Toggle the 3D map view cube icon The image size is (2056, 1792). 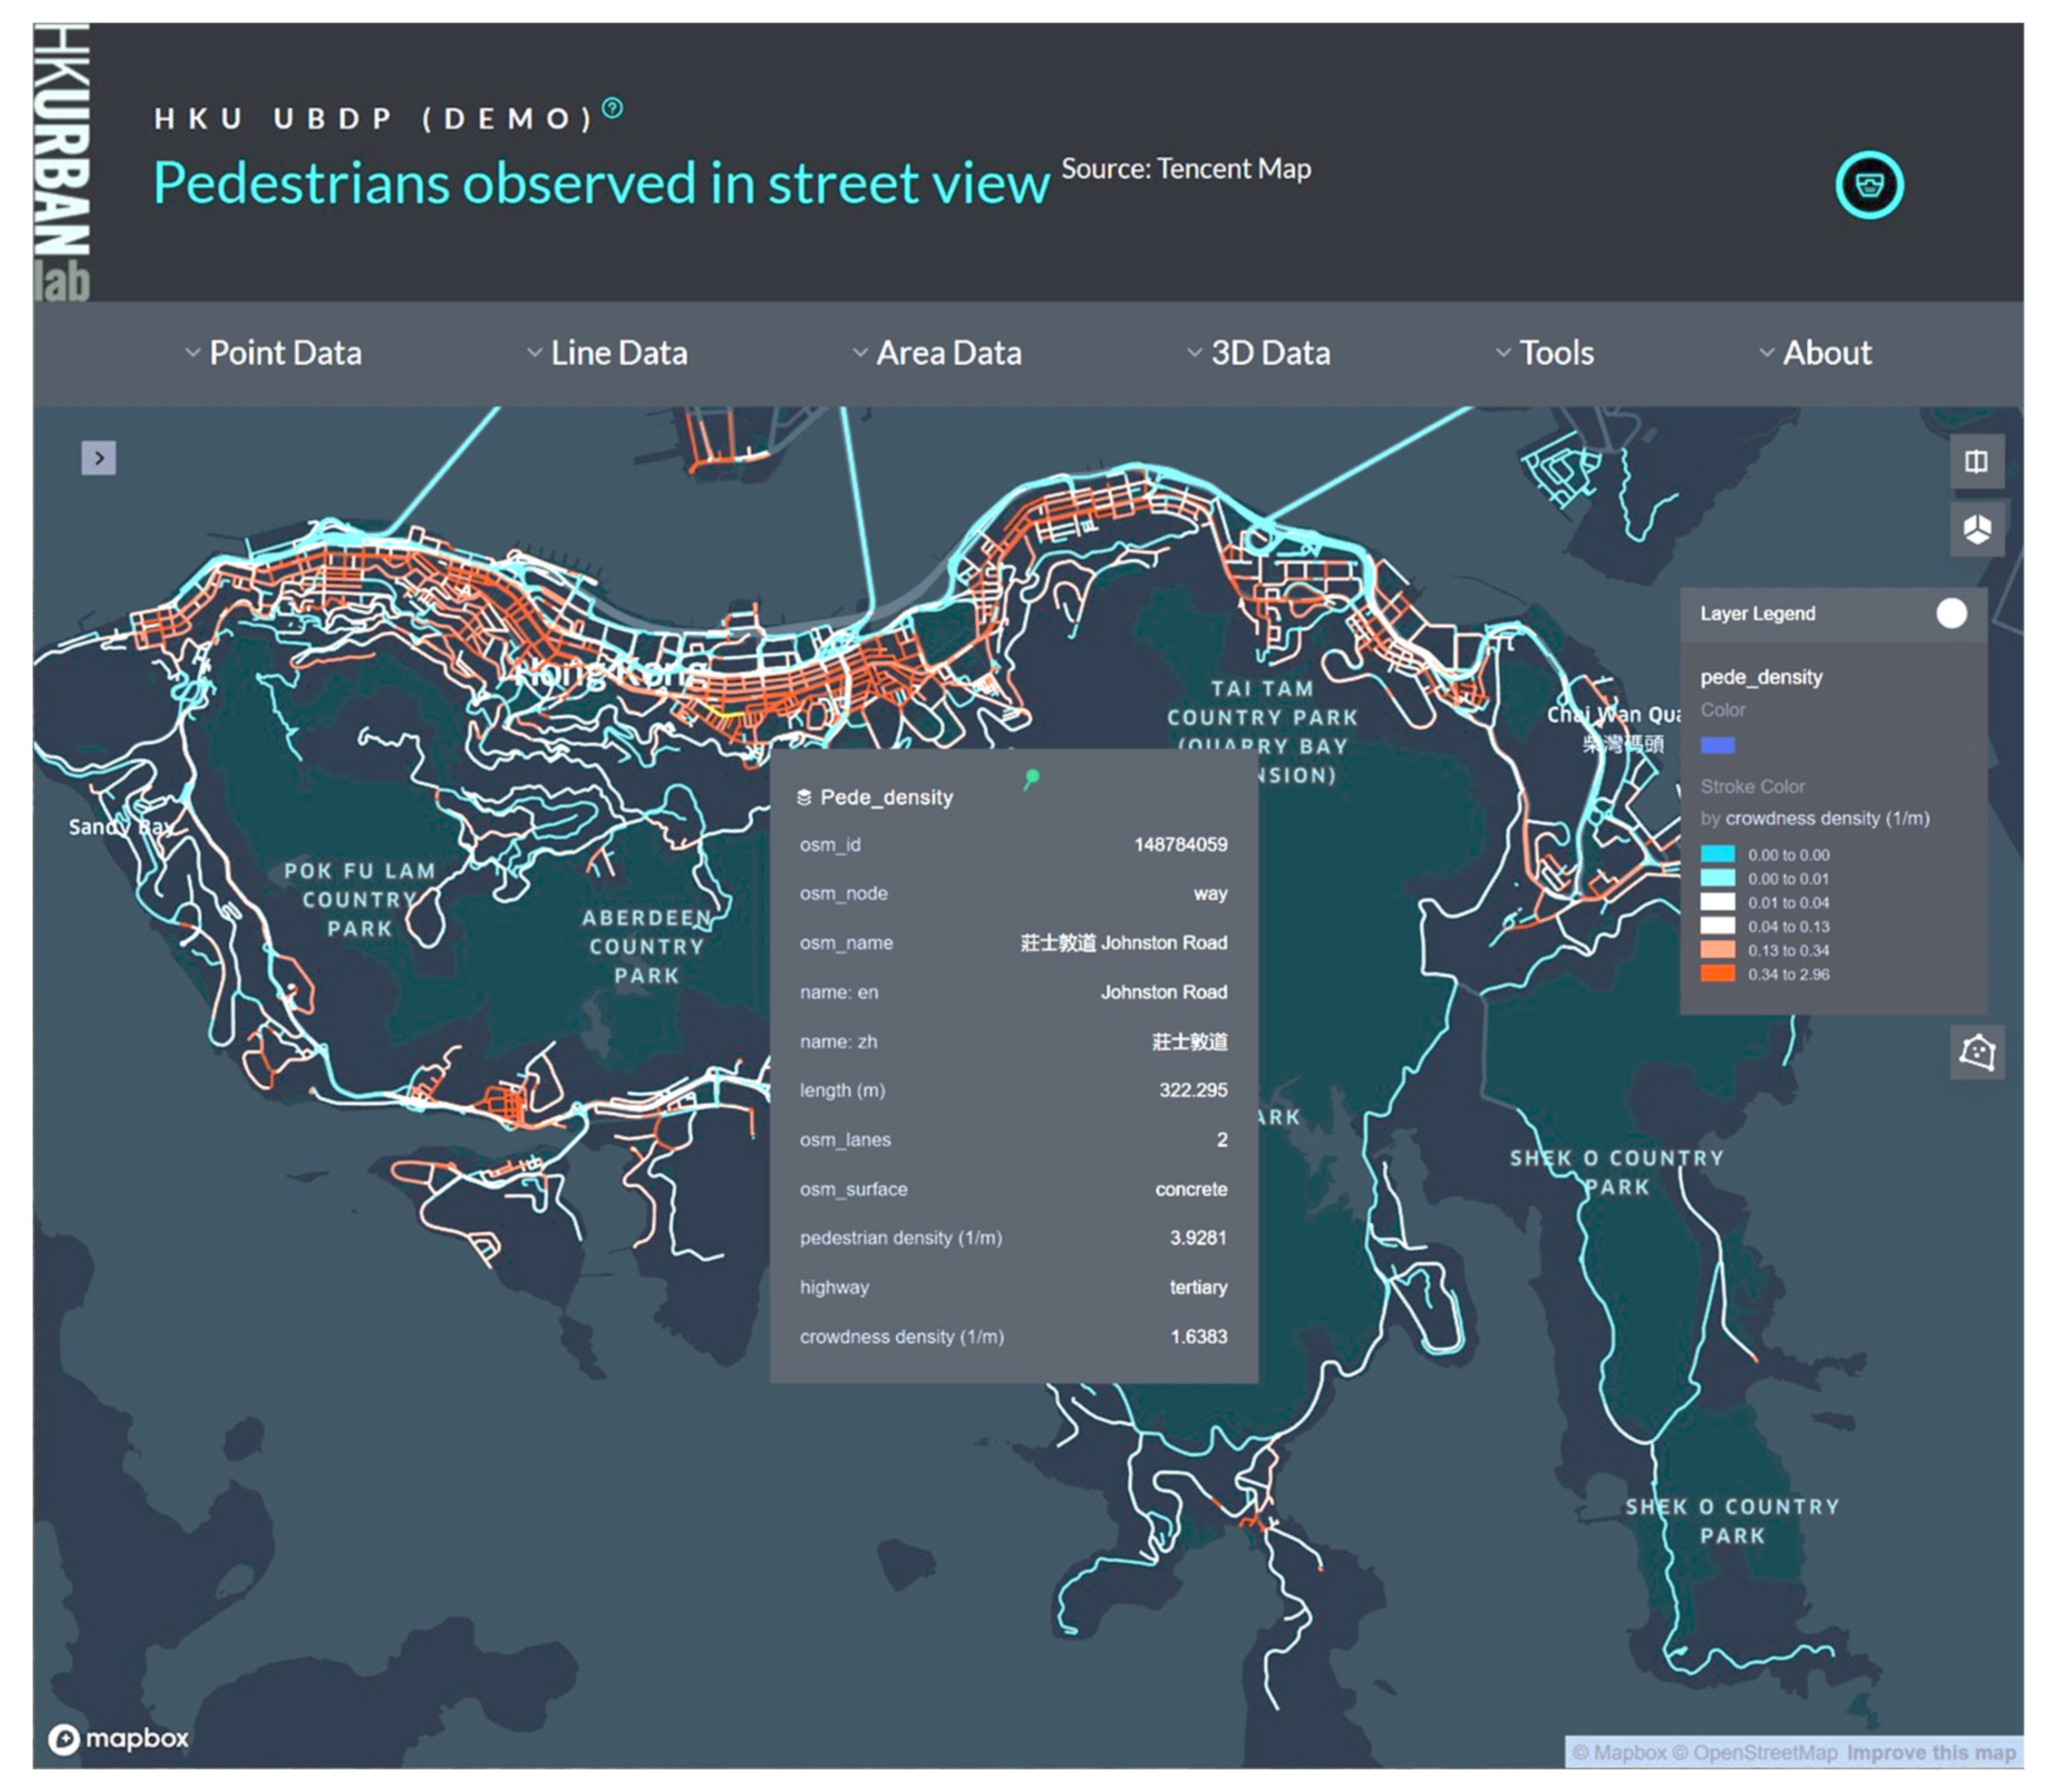[x=1976, y=529]
